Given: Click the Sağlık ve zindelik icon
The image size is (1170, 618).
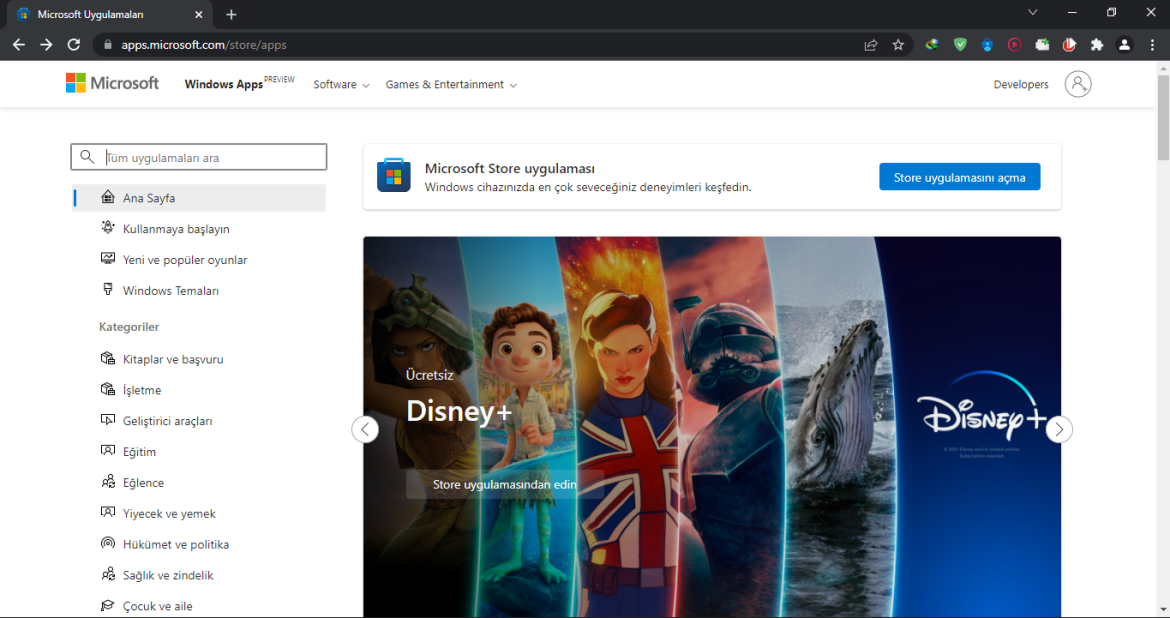Looking at the screenshot, I should point(108,575).
